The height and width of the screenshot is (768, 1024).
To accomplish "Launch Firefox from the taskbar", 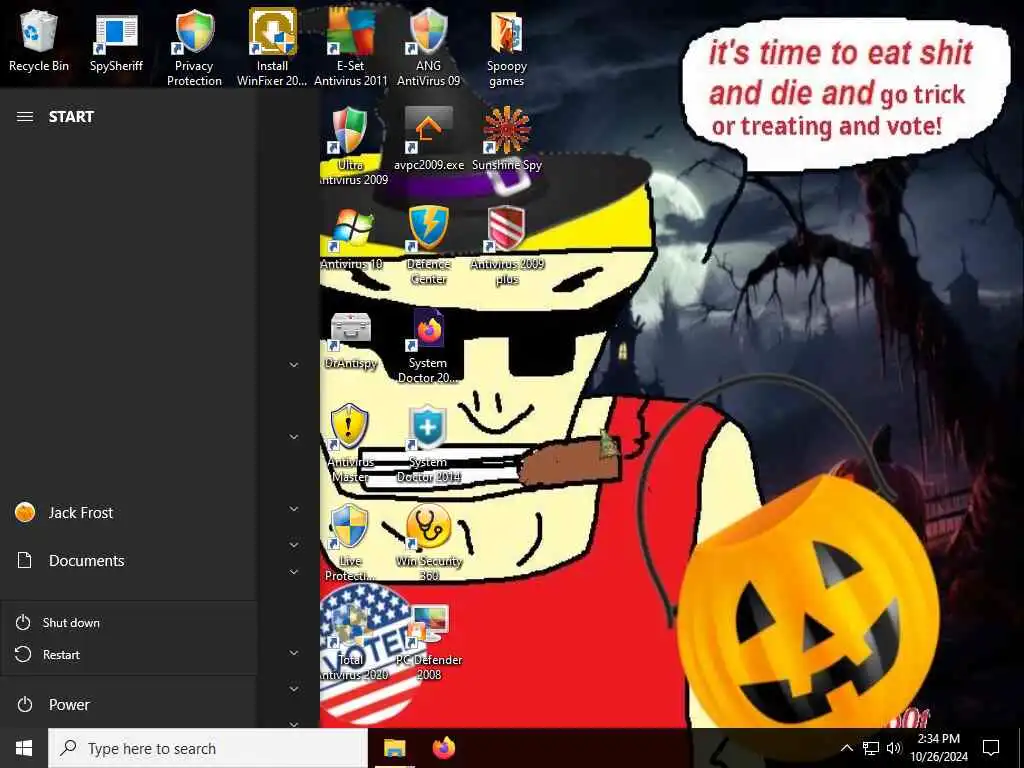I will [x=444, y=748].
